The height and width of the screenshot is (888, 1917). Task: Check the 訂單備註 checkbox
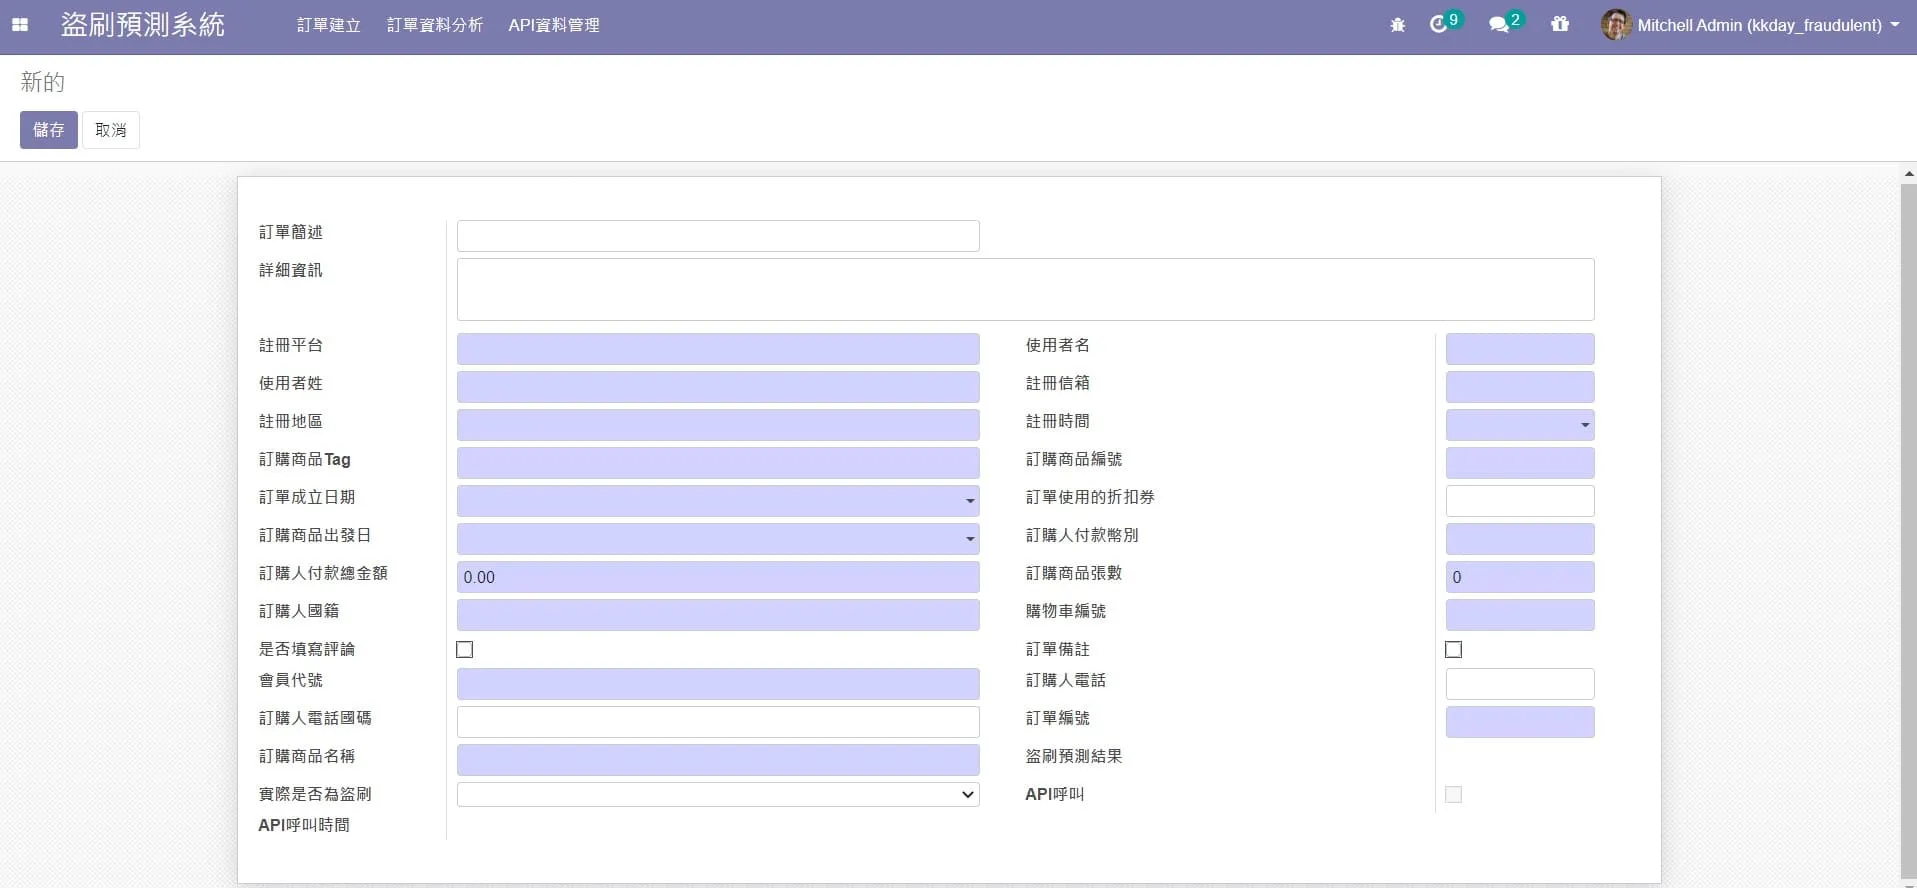coord(1454,650)
